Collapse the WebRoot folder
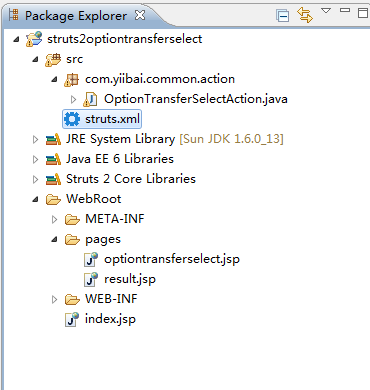 (35, 199)
